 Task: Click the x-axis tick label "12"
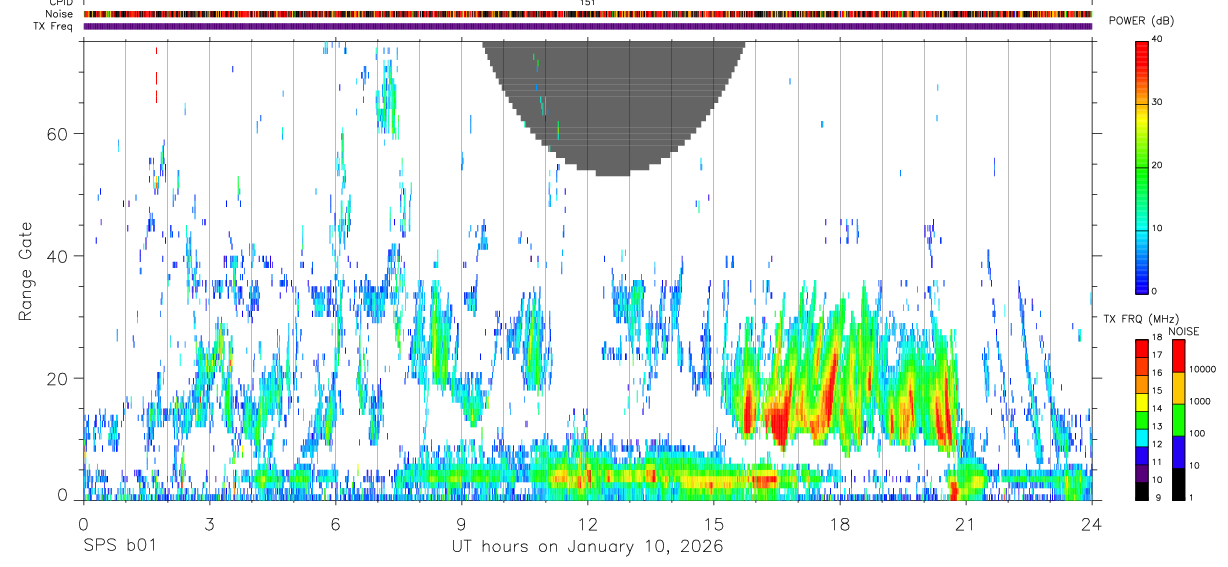click(x=587, y=524)
